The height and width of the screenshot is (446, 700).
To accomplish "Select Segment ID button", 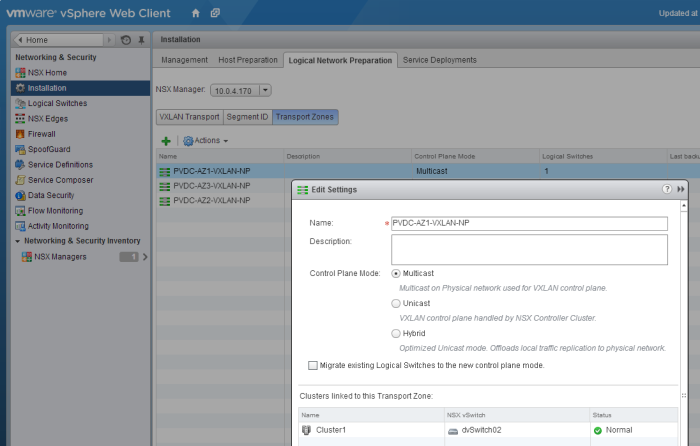I will (x=247, y=117).
